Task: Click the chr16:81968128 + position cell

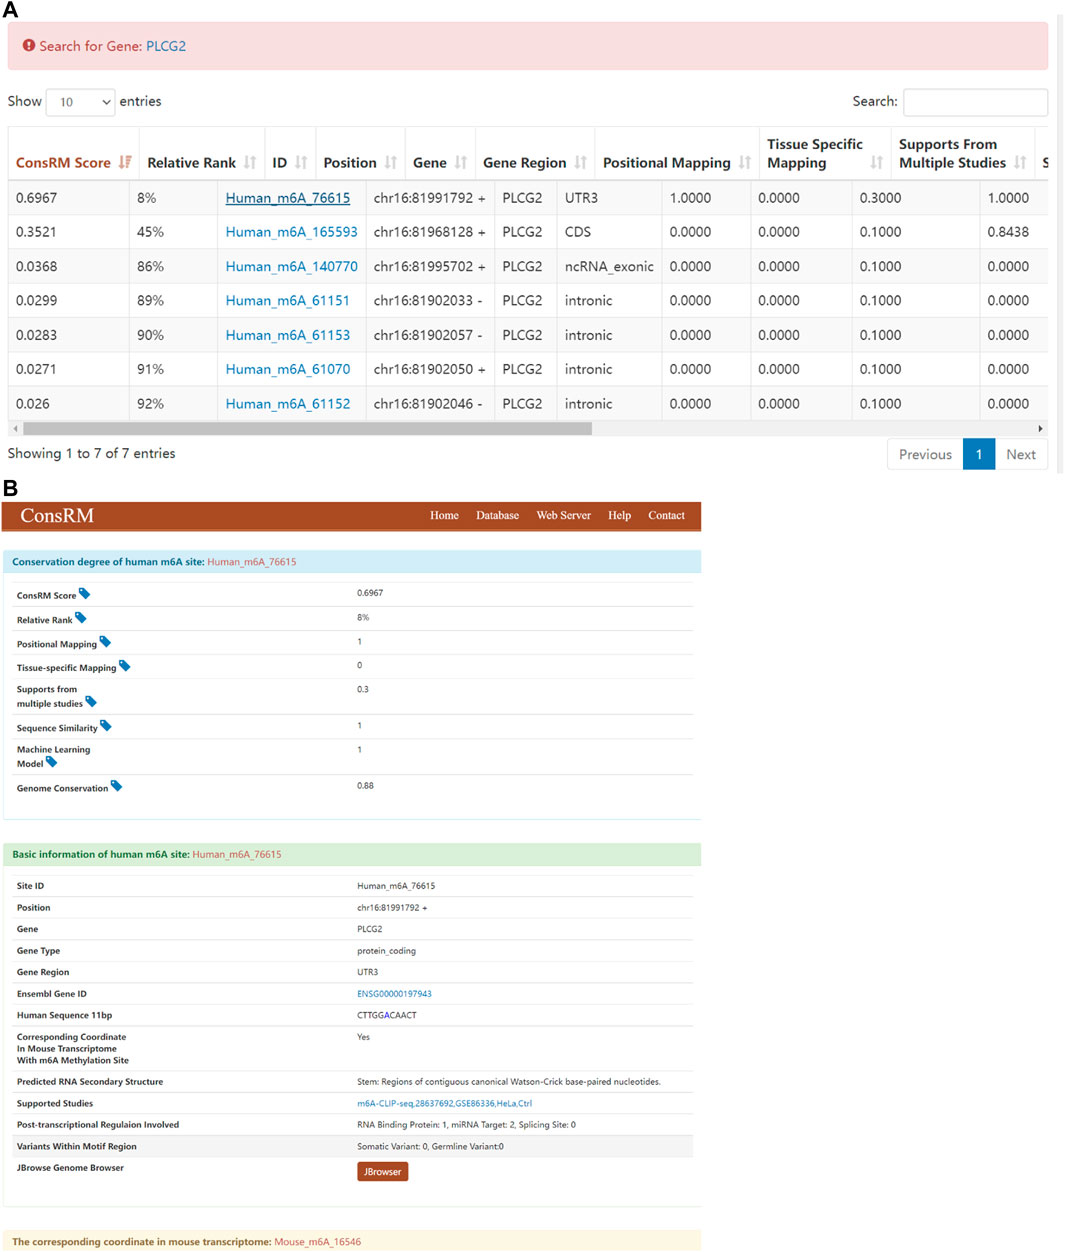Action: click(x=429, y=232)
